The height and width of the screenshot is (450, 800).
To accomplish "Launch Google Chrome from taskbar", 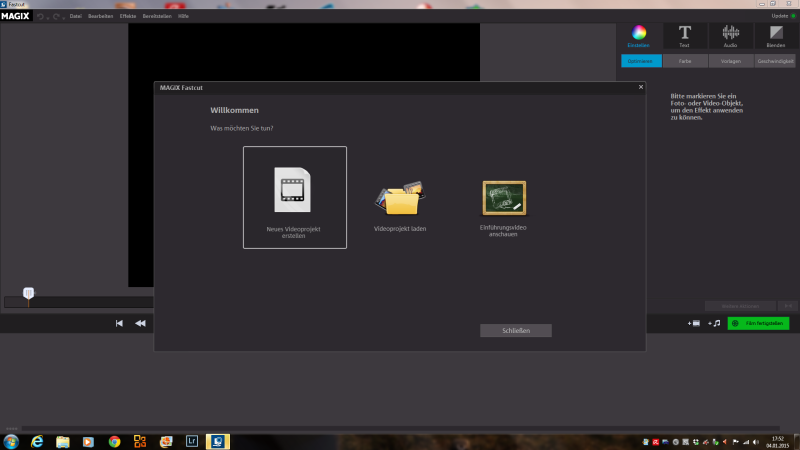I will [114, 441].
